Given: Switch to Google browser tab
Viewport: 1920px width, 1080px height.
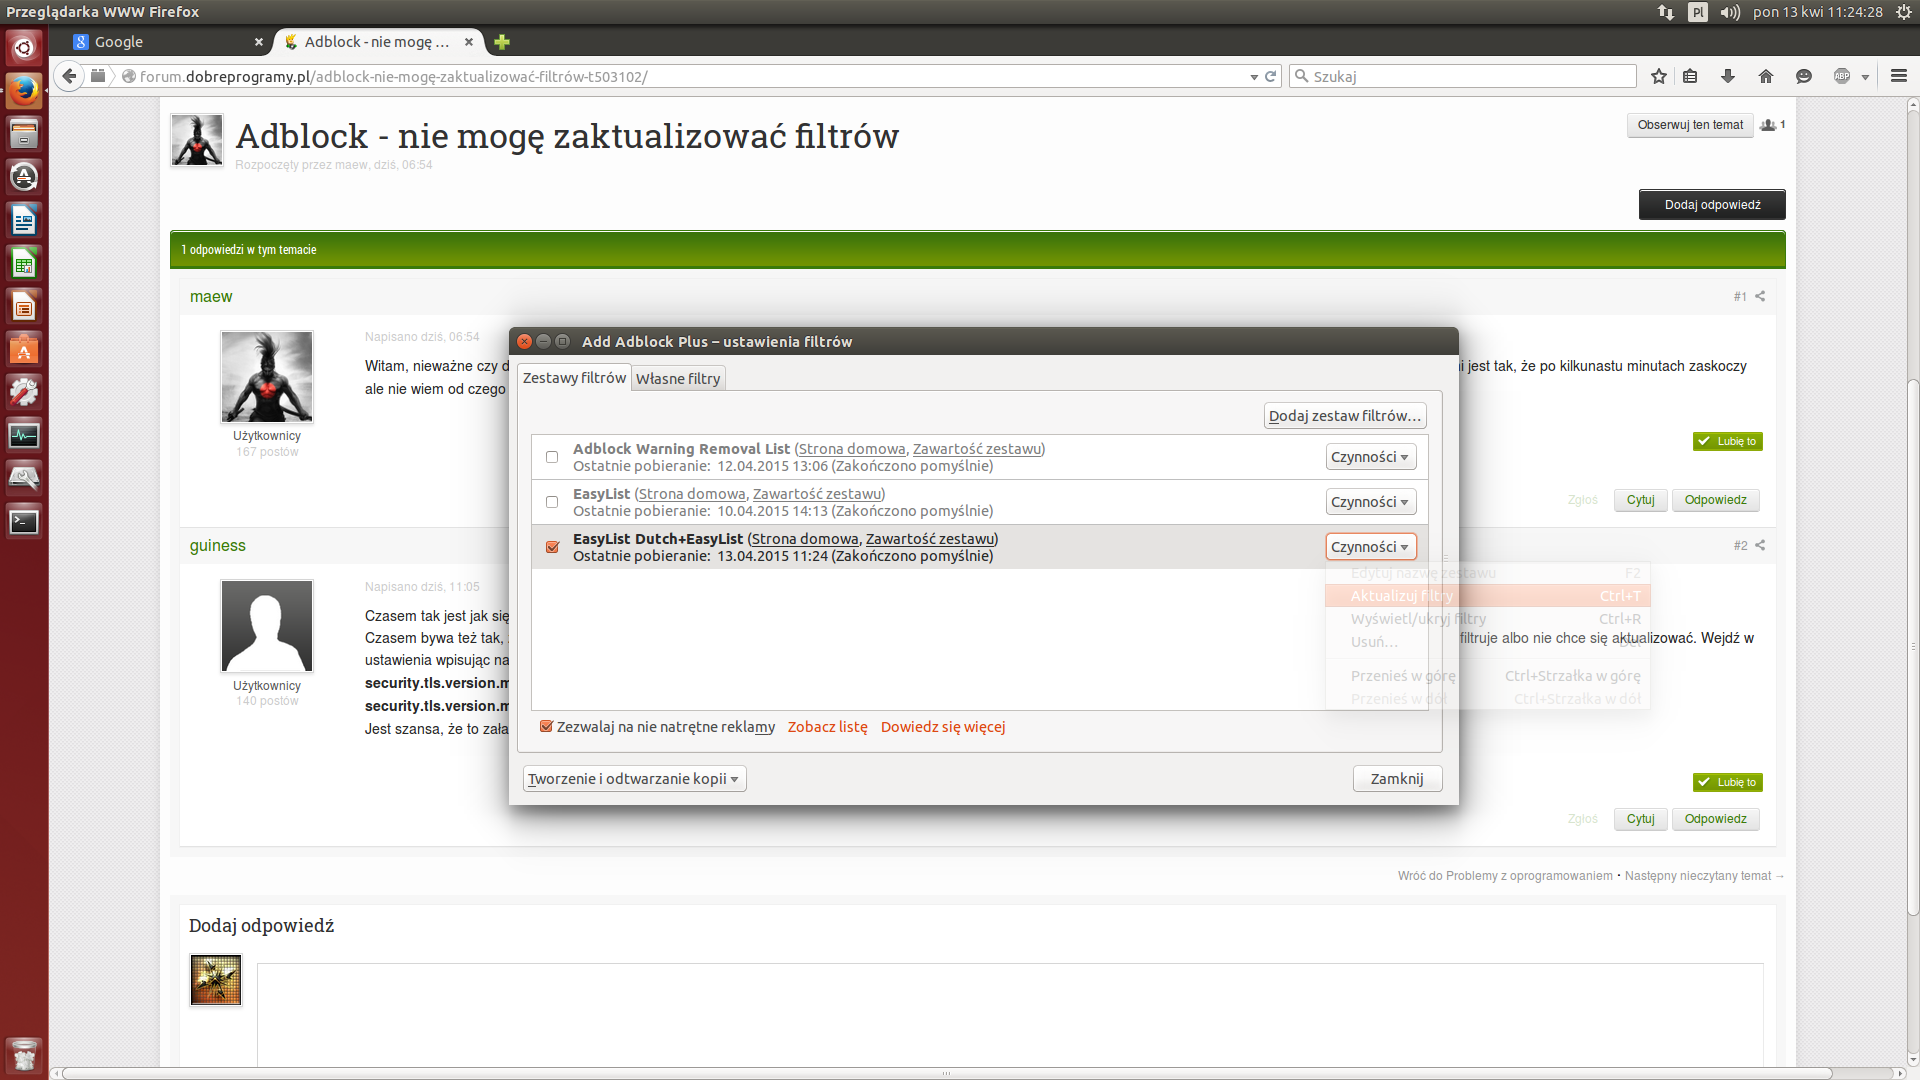Looking at the screenshot, I should [160, 42].
